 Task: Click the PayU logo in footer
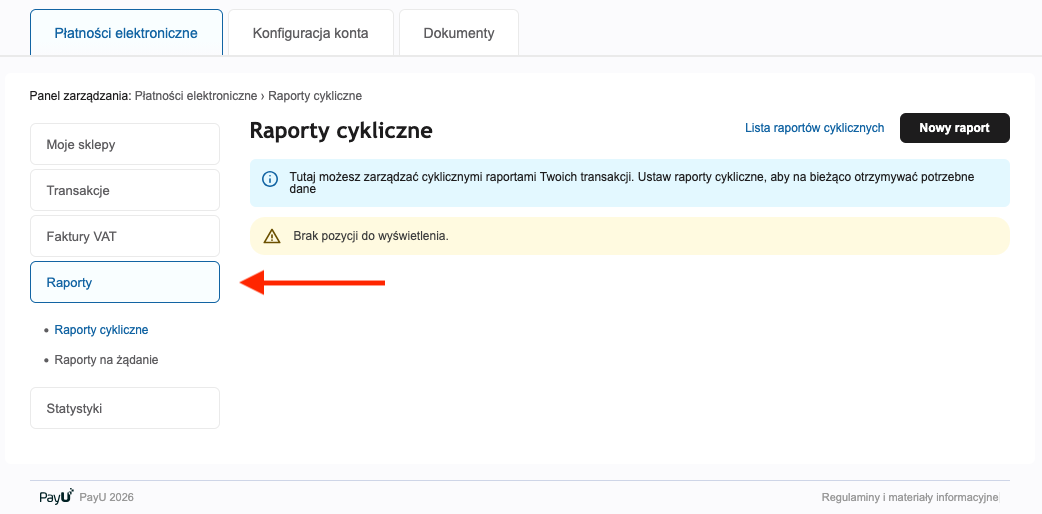click(56, 497)
